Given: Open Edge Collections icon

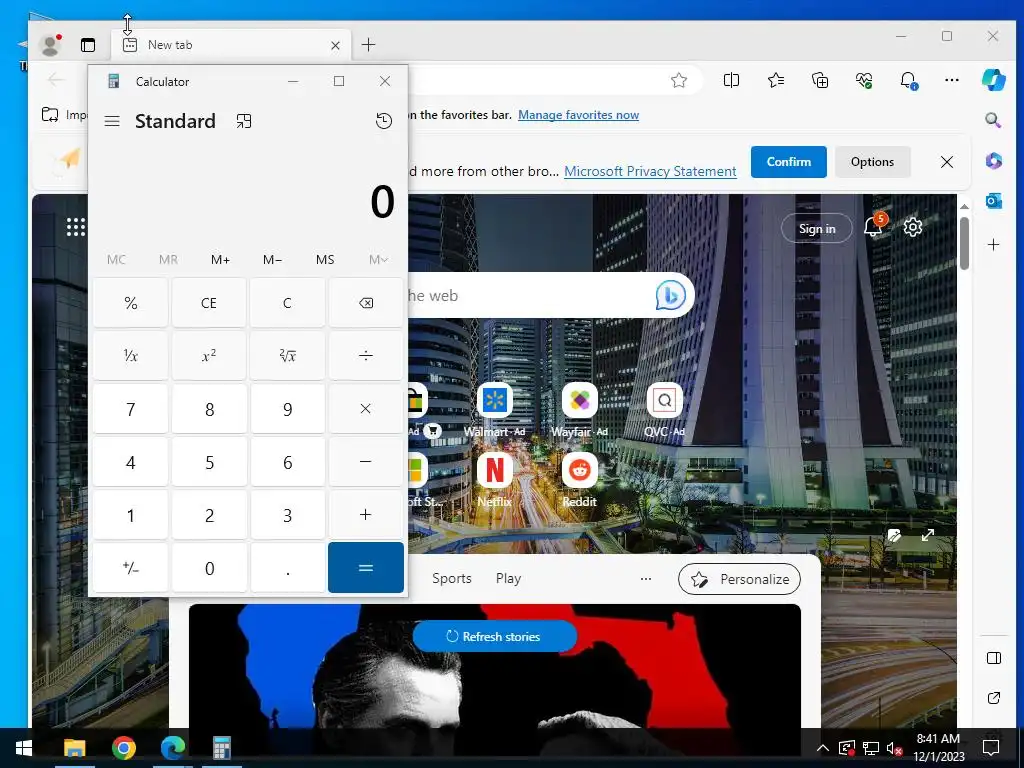Looking at the screenshot, I should [x=820, y=80].
